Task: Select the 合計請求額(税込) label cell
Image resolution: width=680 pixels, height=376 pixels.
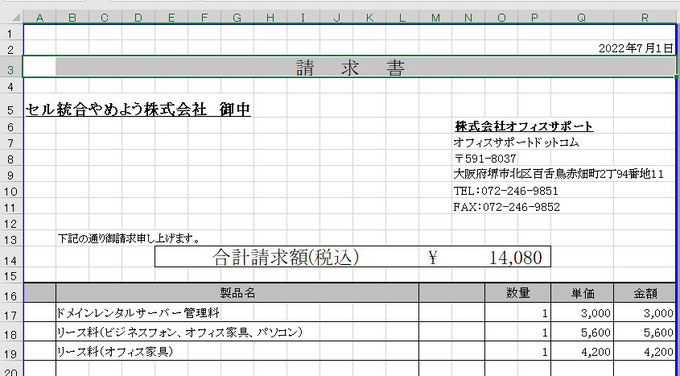Action: pyautogui.click(x=286, y=257)
